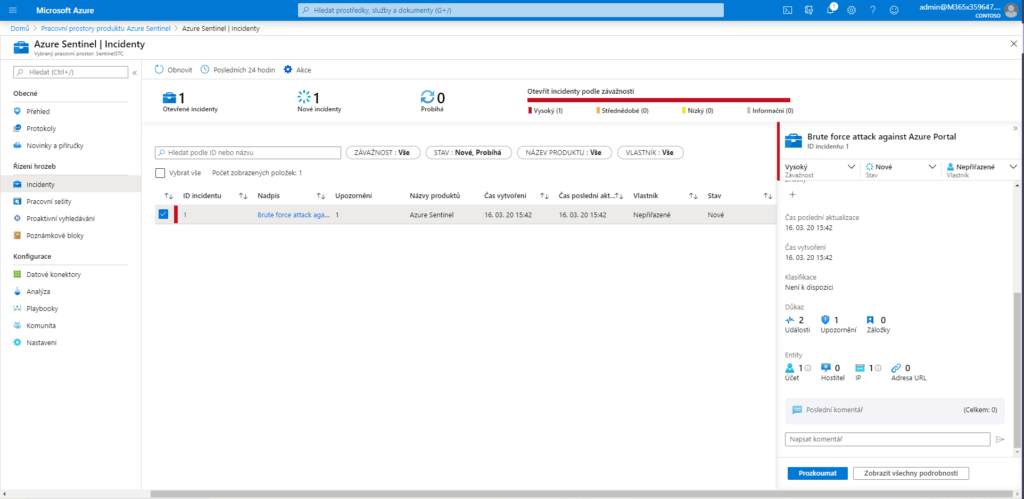Expand the Vysoký severity dropdown
The height and width of the screenshot is (499, 1024).
tap(851, 167)
